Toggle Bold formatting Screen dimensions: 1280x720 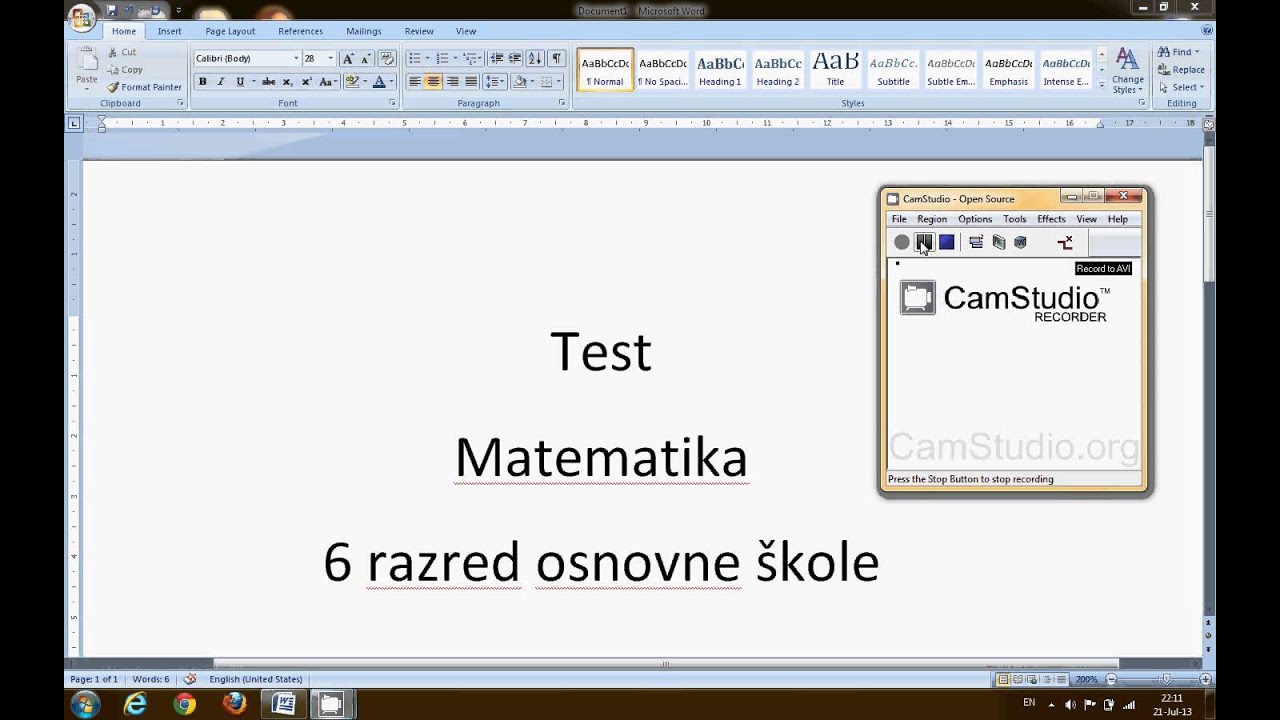click(203, 82)
